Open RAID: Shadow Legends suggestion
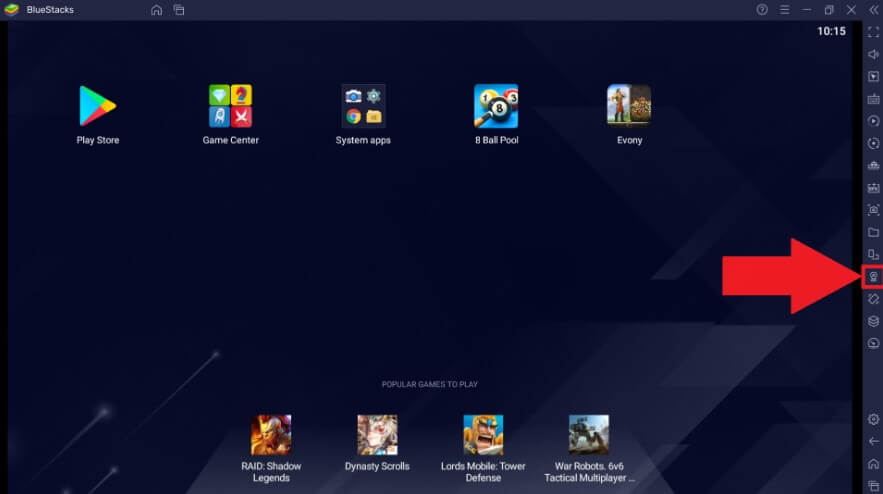 [x=271, y=435]
